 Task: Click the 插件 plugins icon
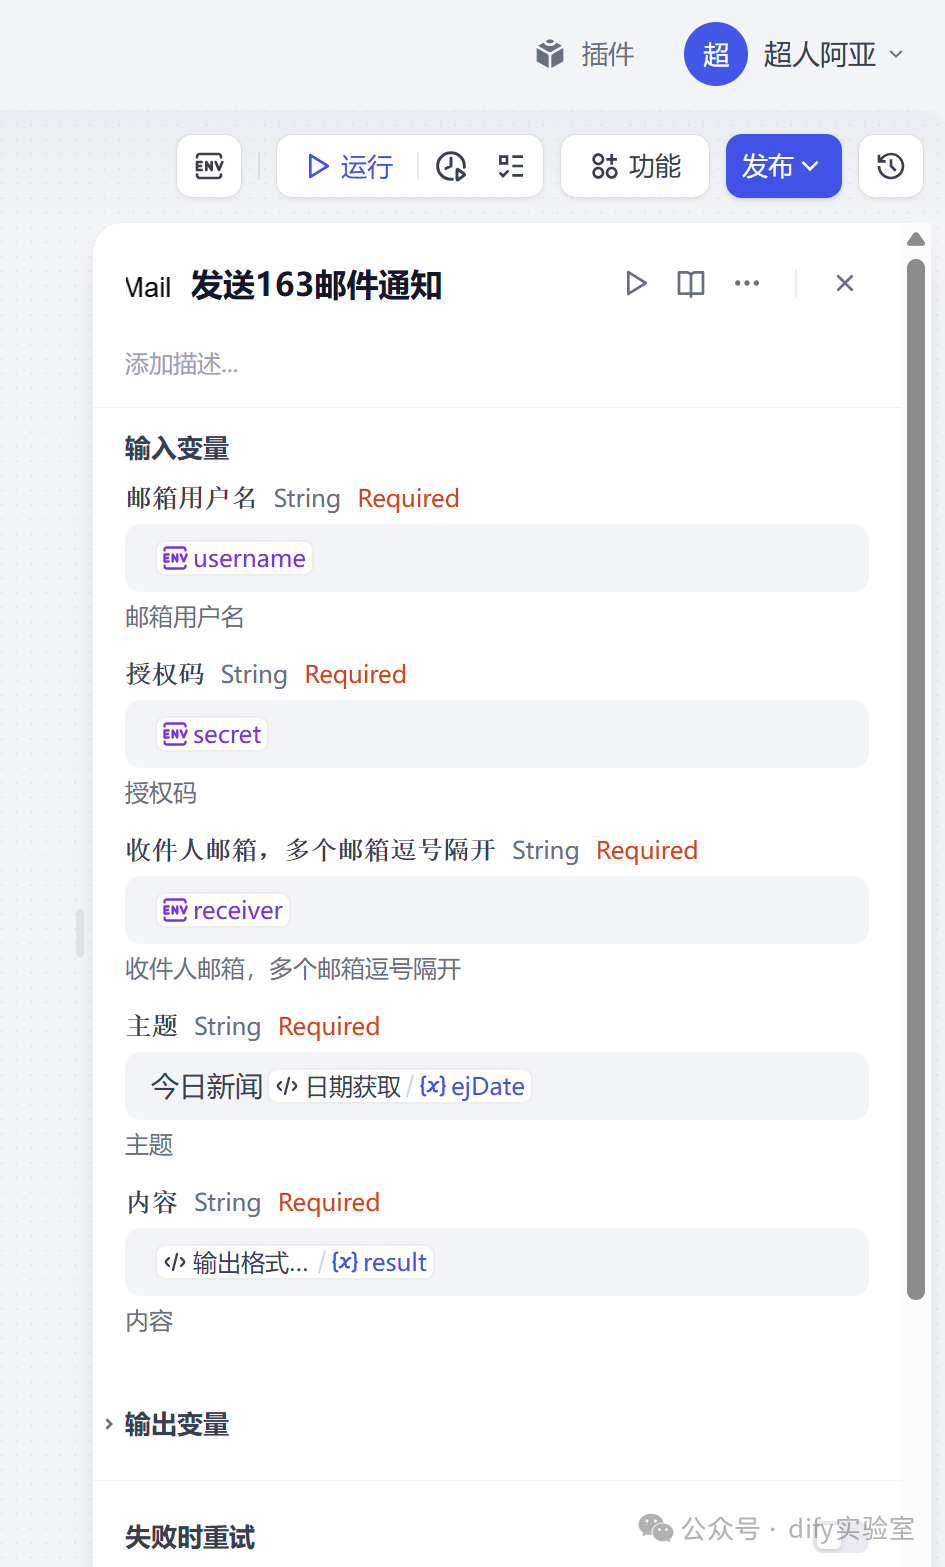(551, 54)
